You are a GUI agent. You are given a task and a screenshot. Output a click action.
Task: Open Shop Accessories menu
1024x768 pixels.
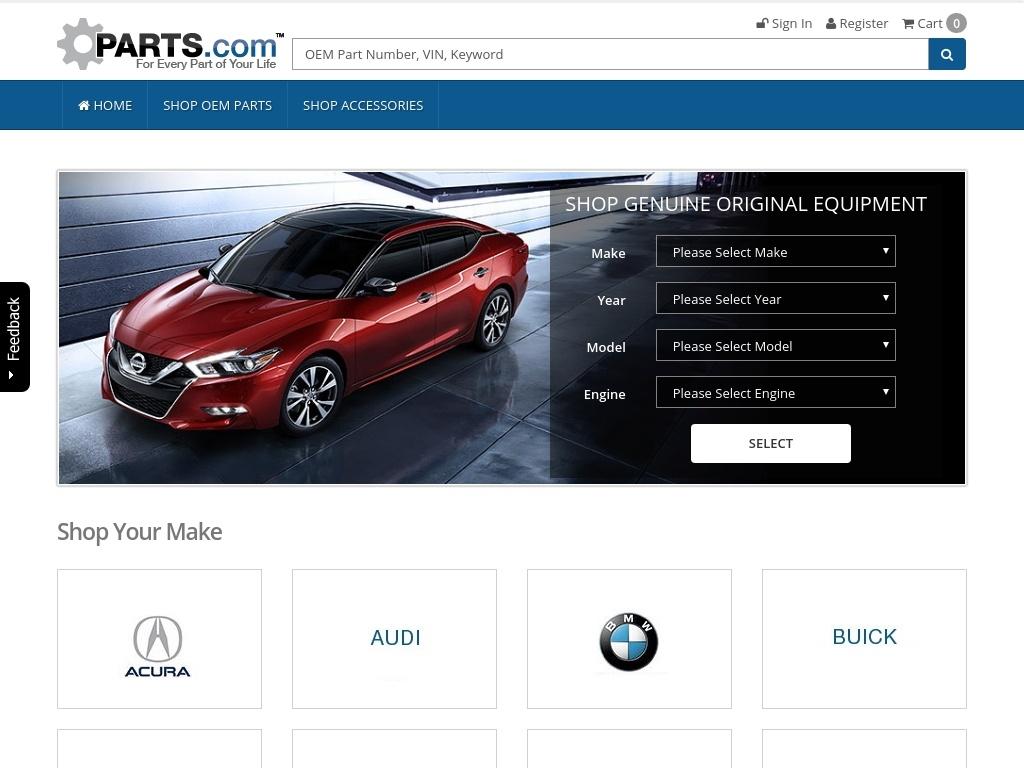(x=363, y=105)
